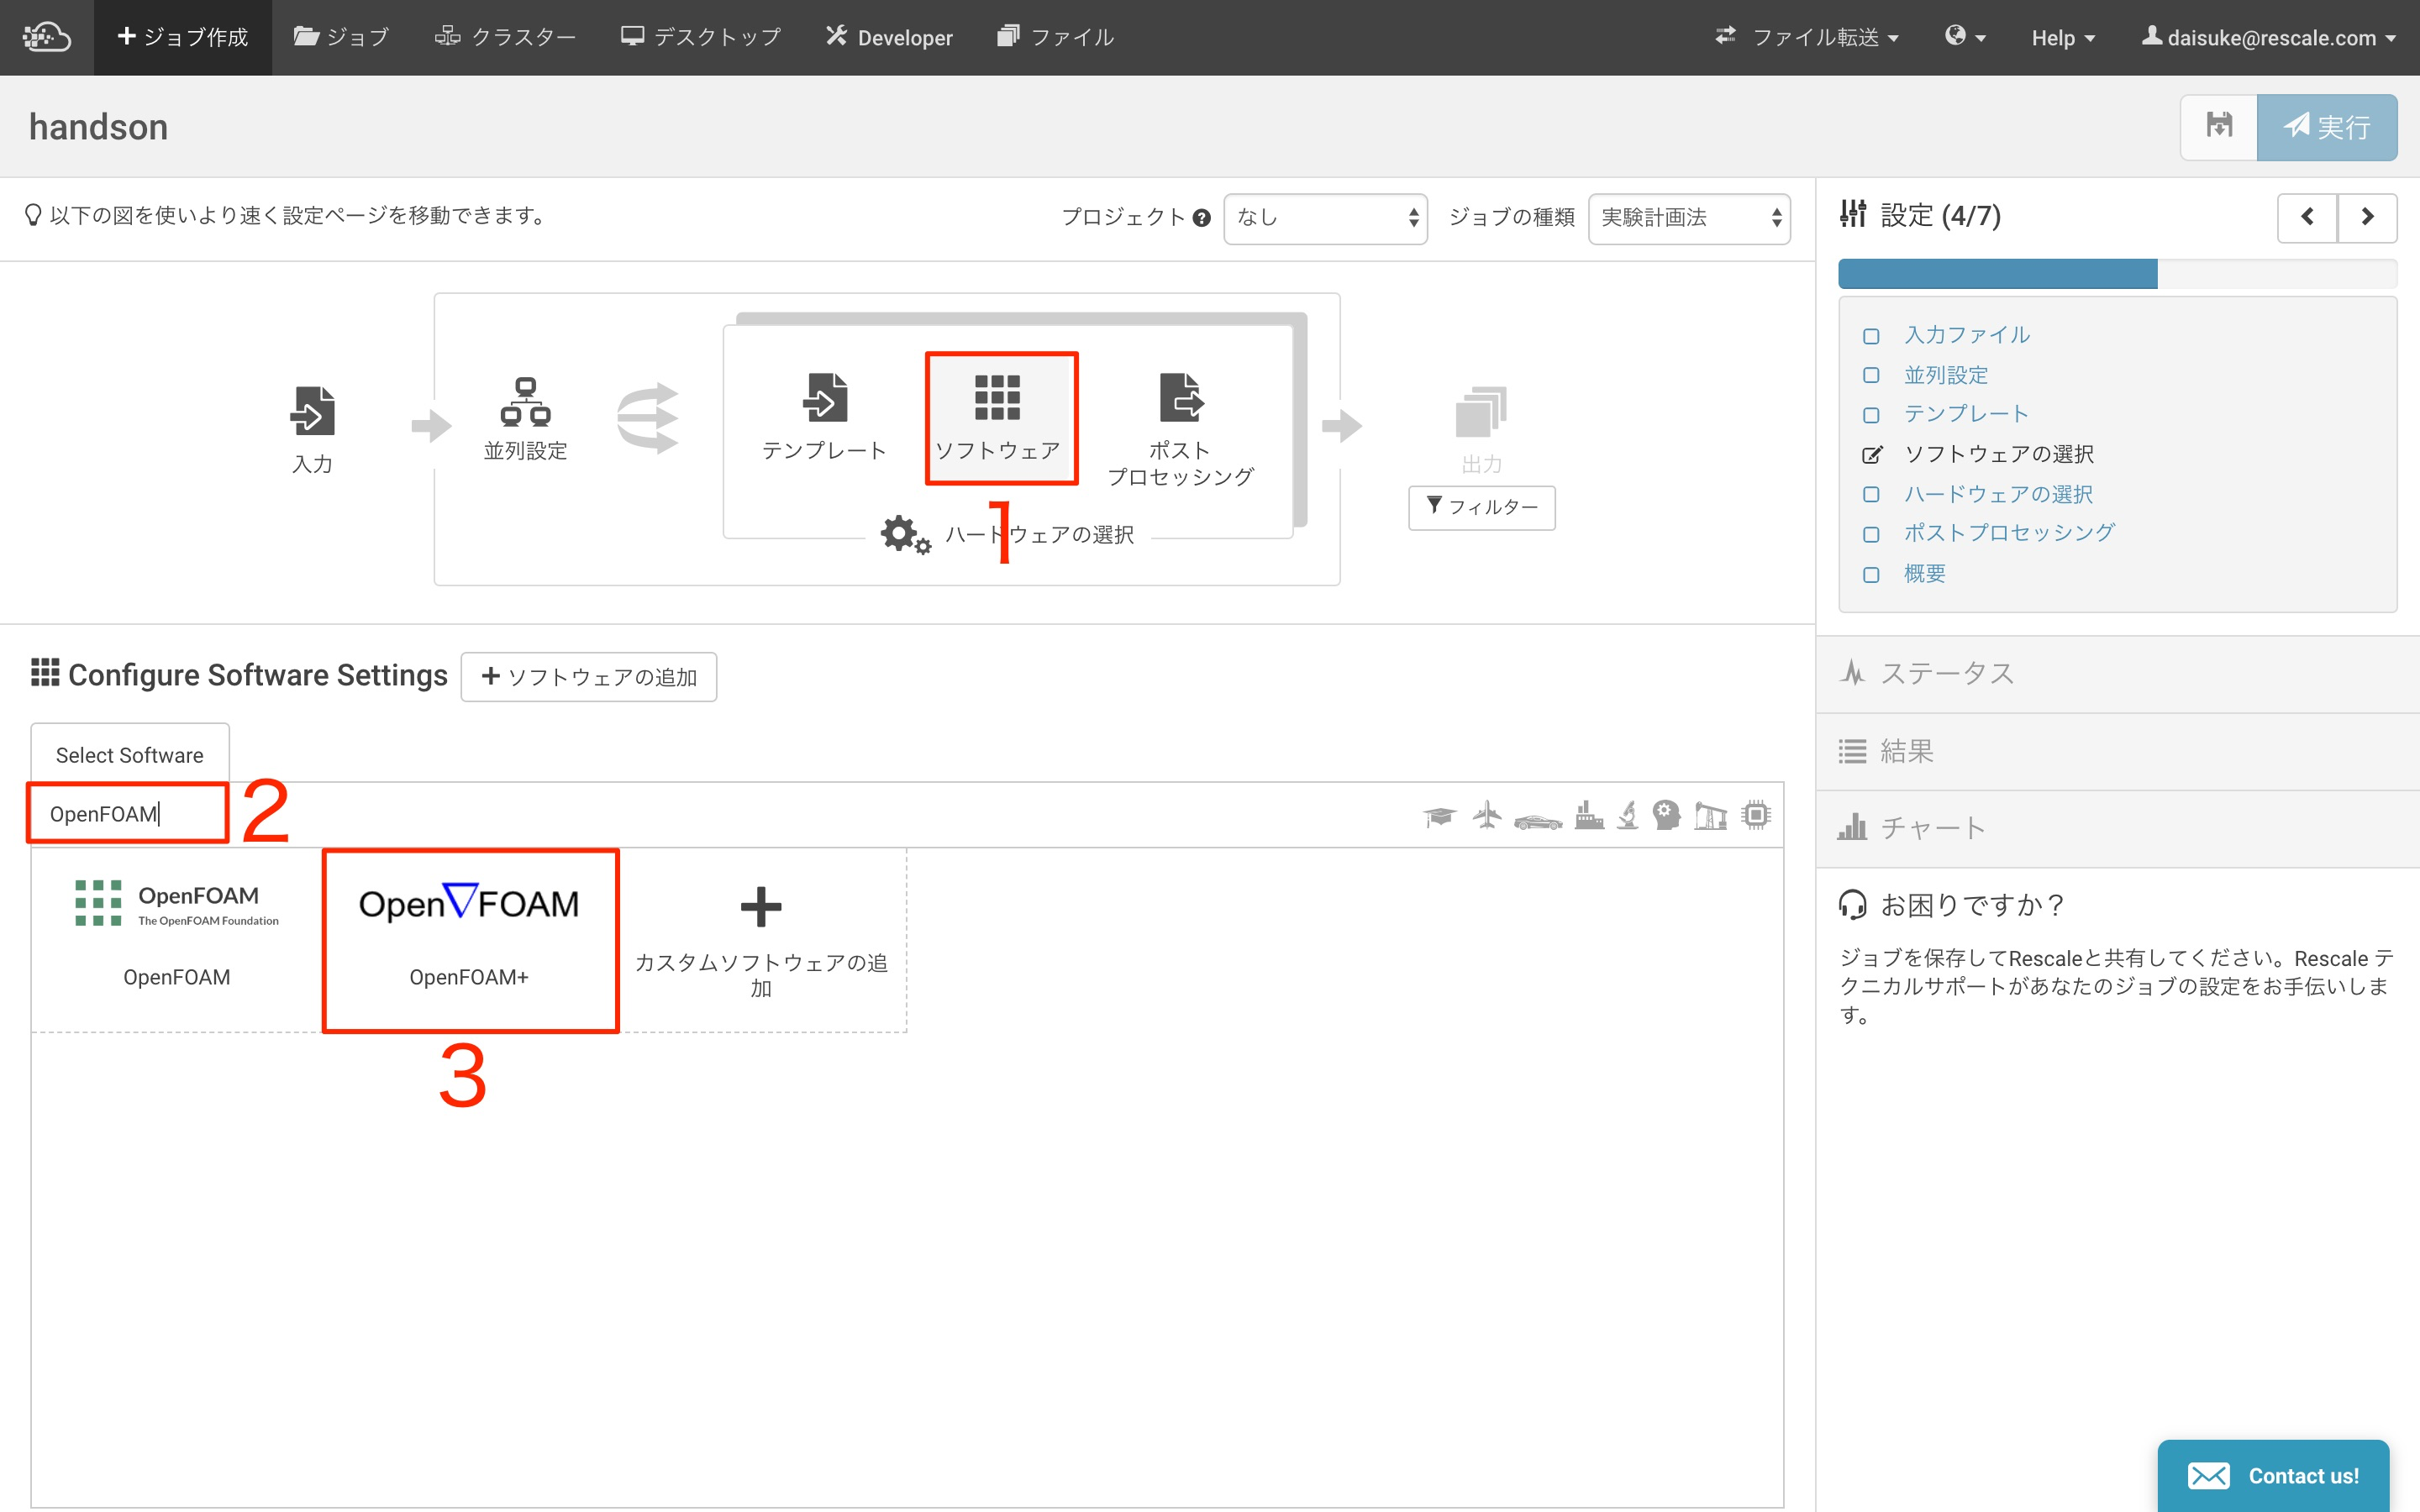Click the graduation cap academic filter icon
This screenshot has width=2420, height=1512.
pos(1439,816)
